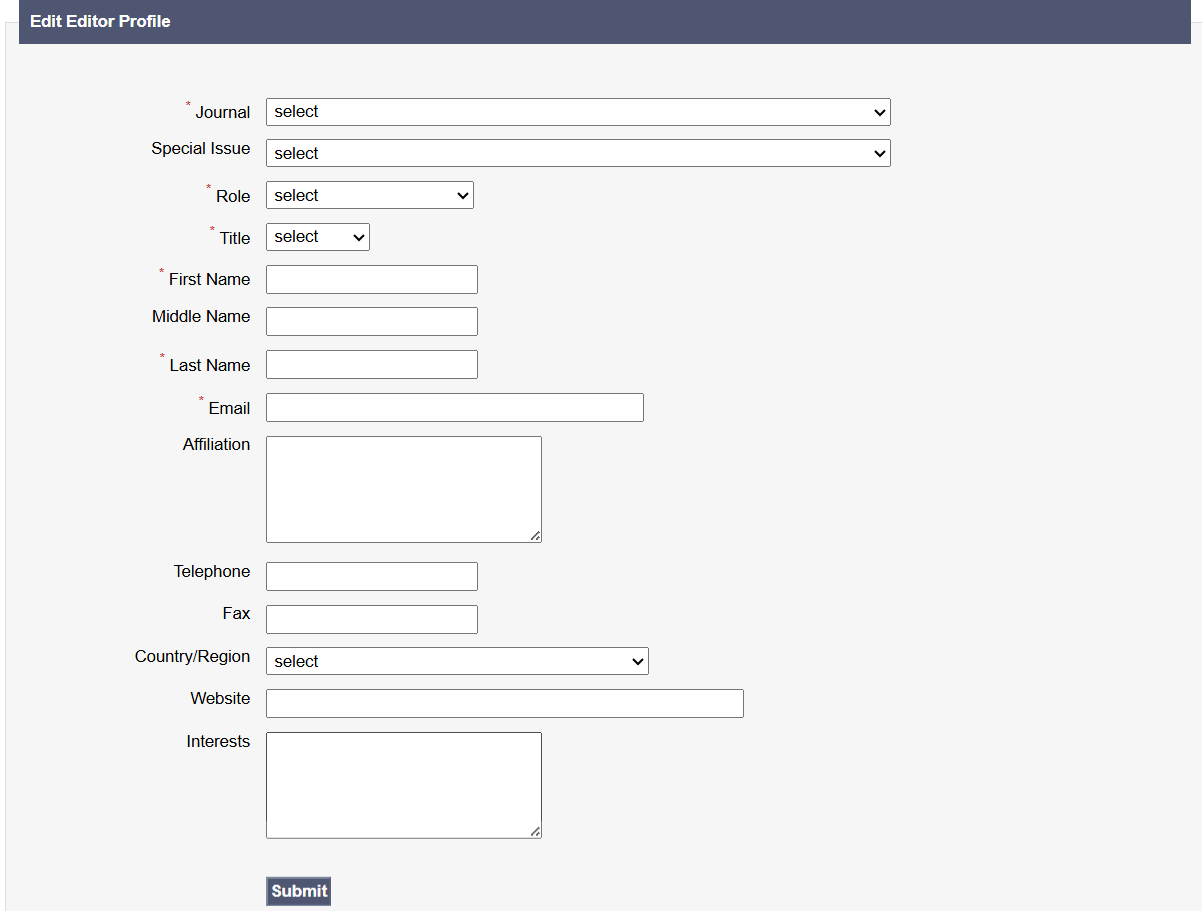Click into the Last Name field

(371, 365)
